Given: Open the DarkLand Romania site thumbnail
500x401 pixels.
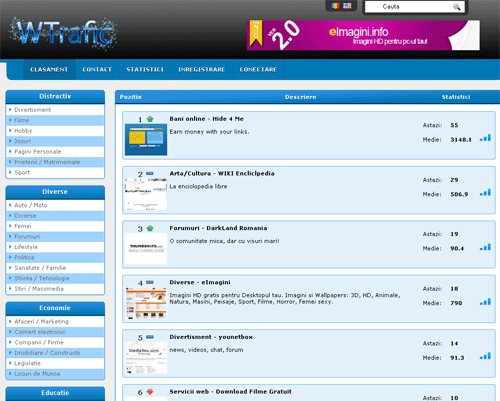Looking at the screenshot, I should pyautogui.click(x=146, y=249).
